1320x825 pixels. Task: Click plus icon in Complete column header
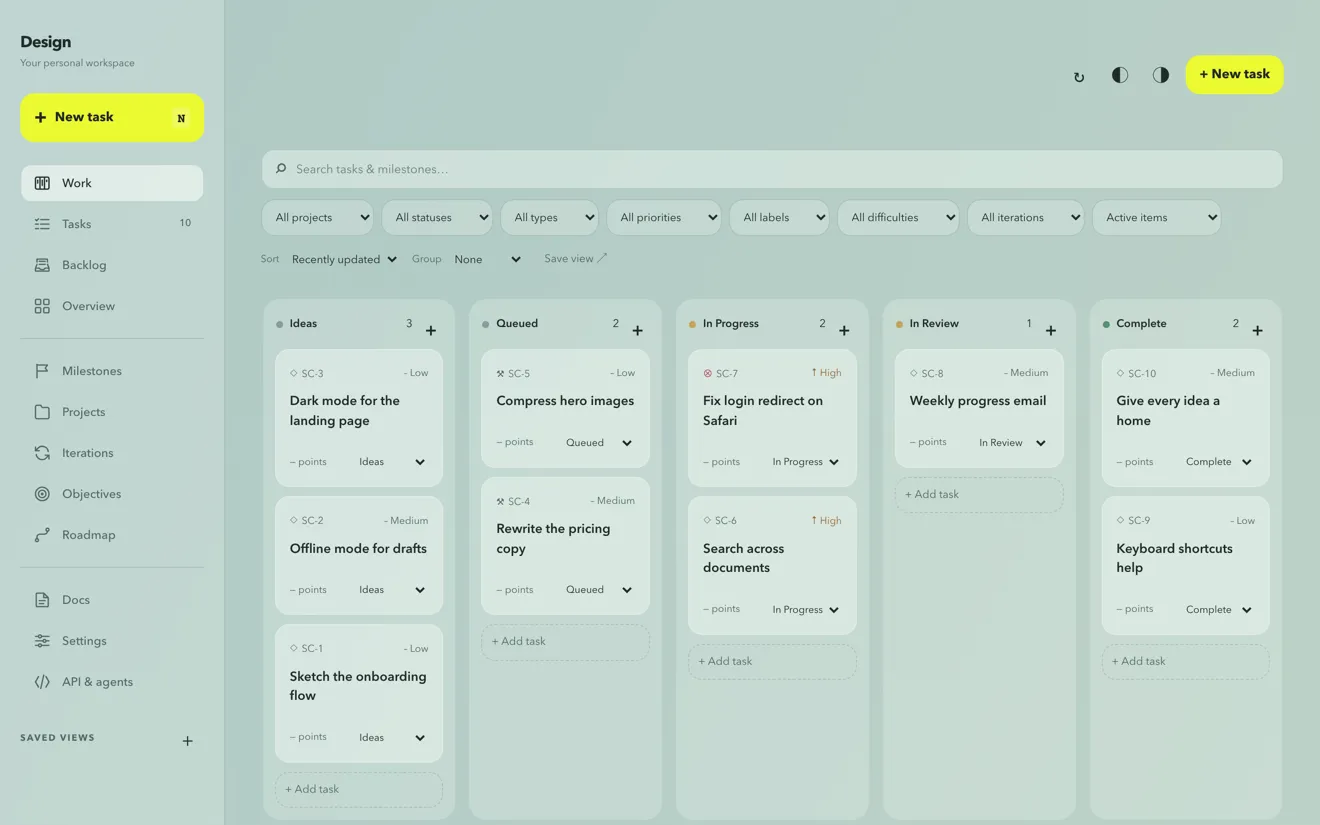pos(1257,330)
